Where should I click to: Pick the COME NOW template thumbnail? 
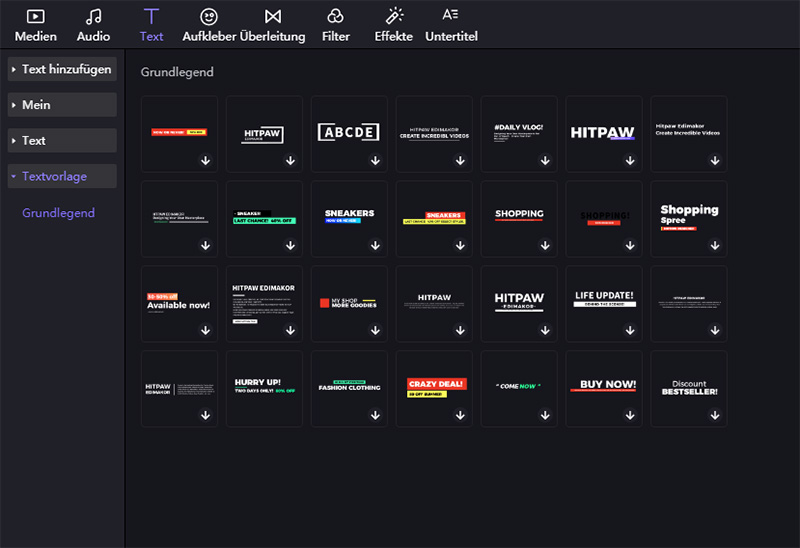pyautogui.click(x=519, y=388)
